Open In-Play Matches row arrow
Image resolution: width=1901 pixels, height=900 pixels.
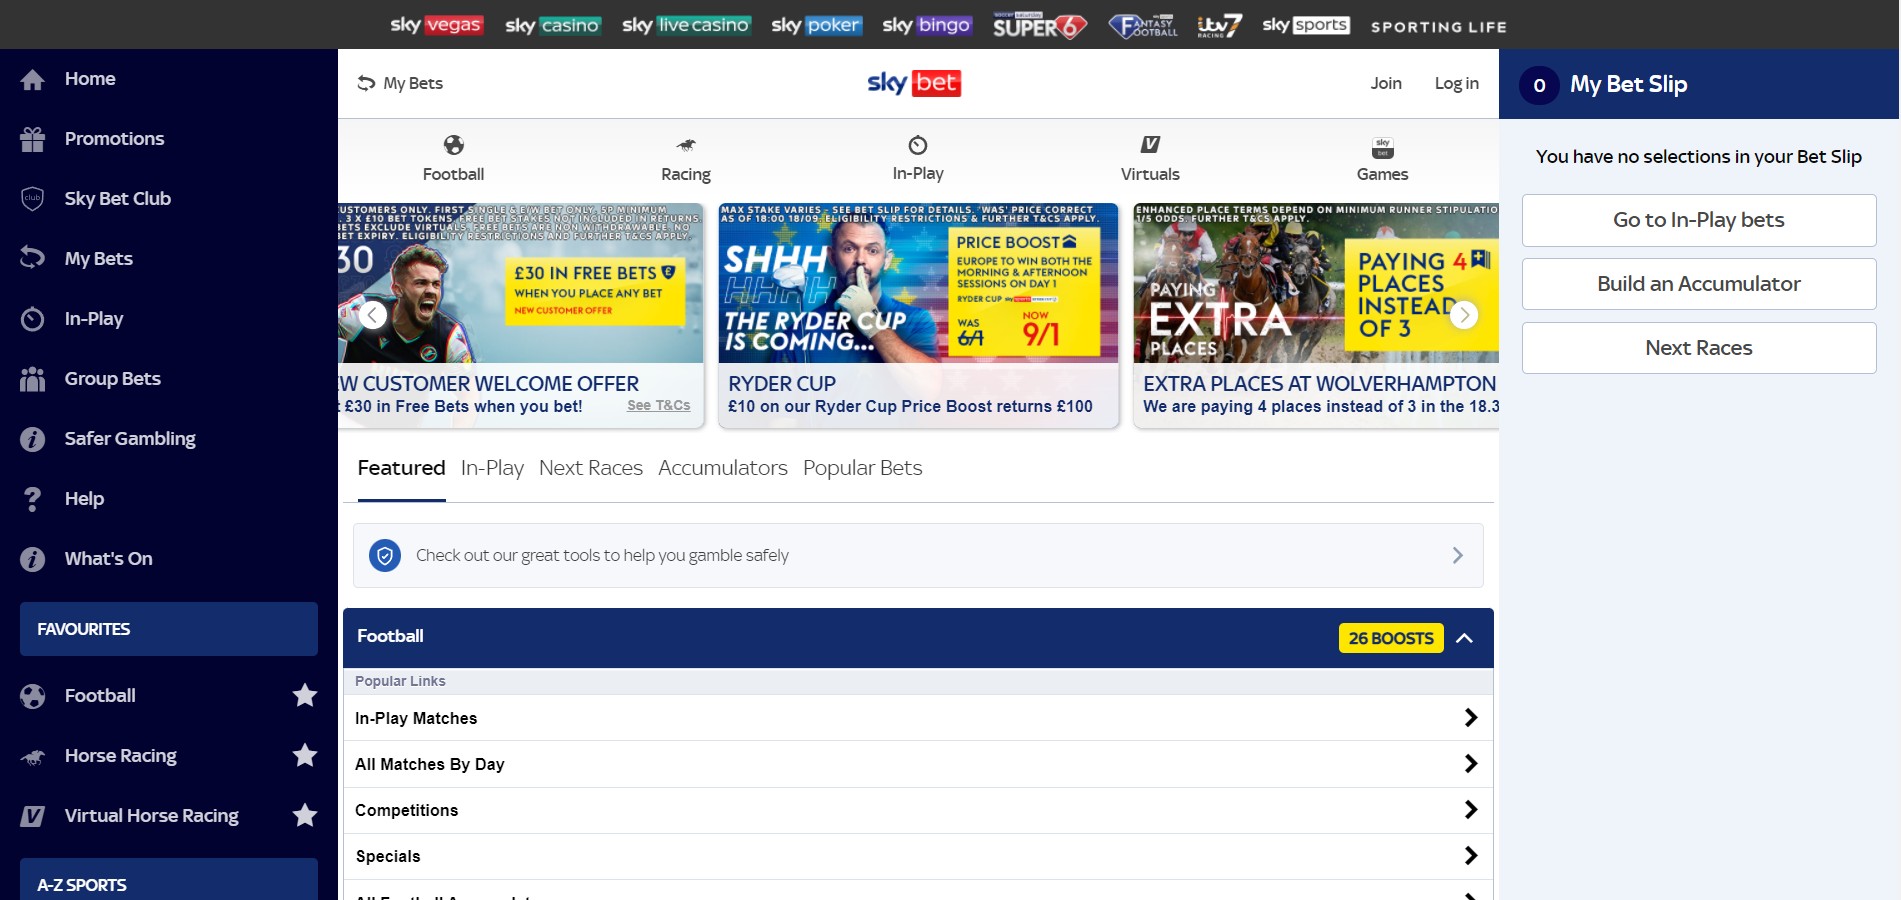[x=1470, y=718]
